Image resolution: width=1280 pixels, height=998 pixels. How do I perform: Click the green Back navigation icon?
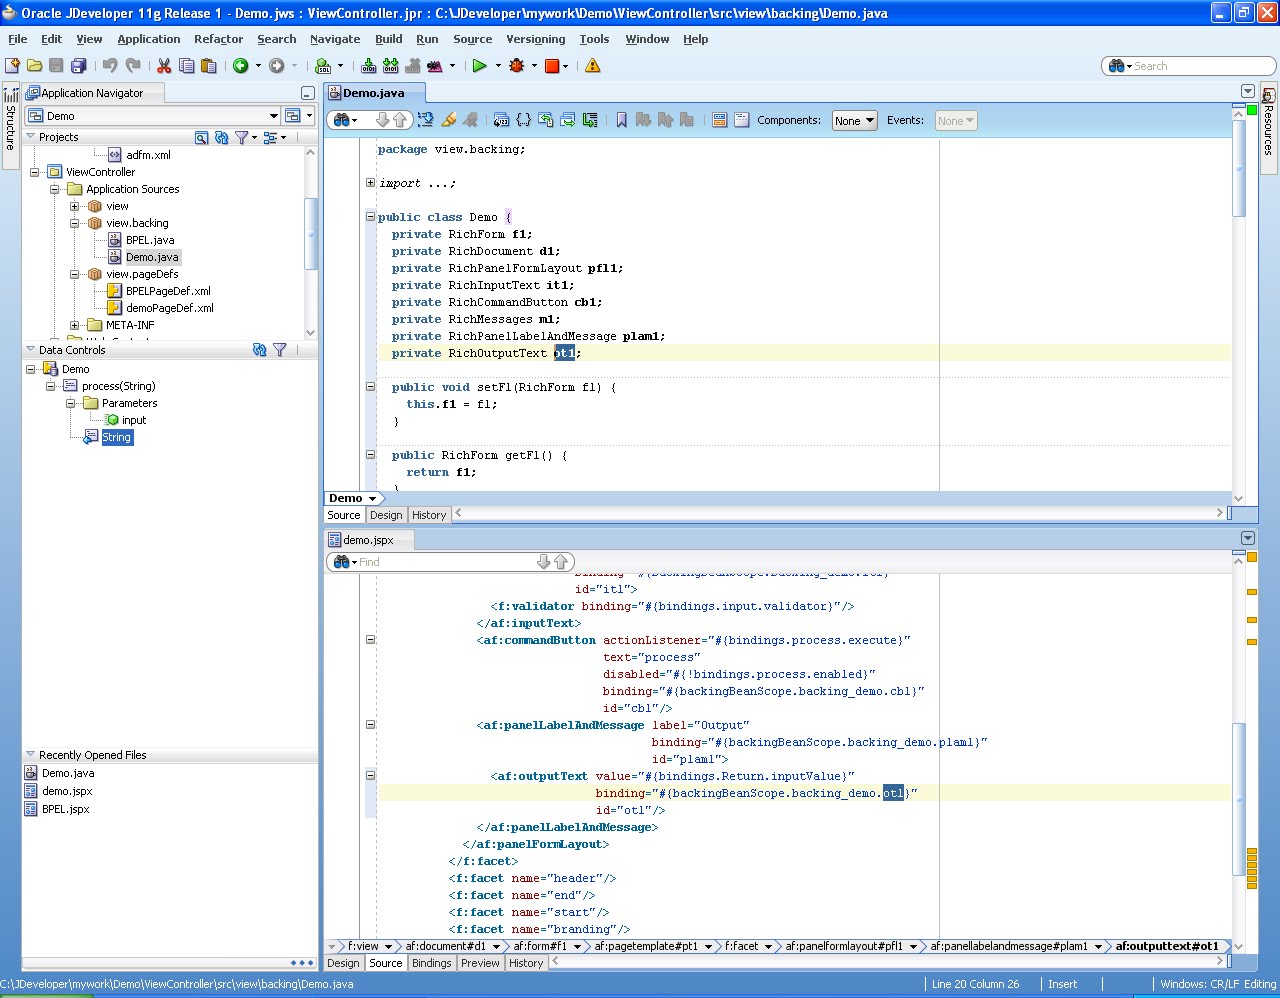point(241,66)
